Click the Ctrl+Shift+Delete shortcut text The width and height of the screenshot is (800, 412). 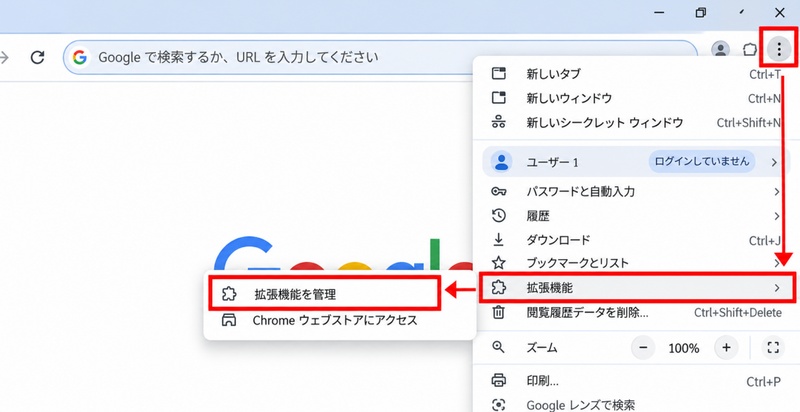[738, 313]
